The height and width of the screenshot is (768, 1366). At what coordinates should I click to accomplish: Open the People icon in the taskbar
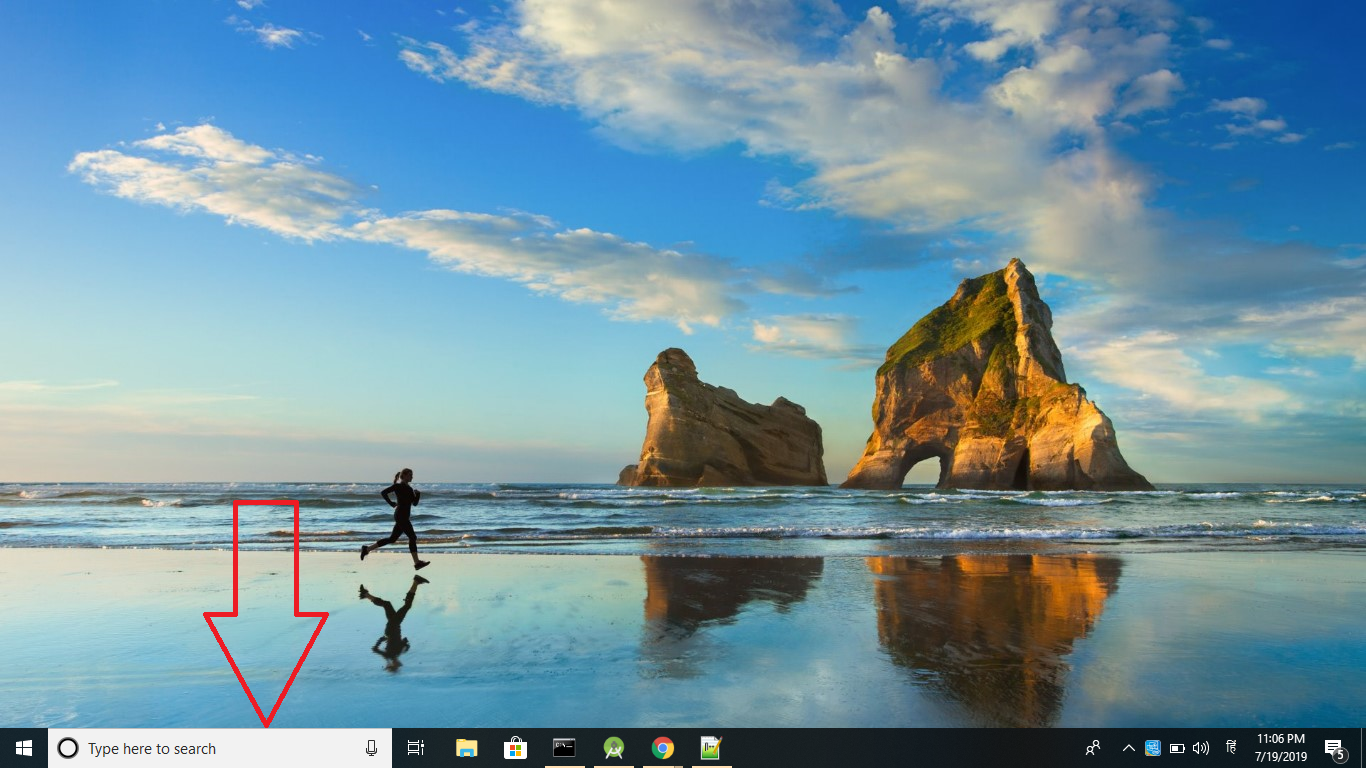click(x=1094, y=748)
